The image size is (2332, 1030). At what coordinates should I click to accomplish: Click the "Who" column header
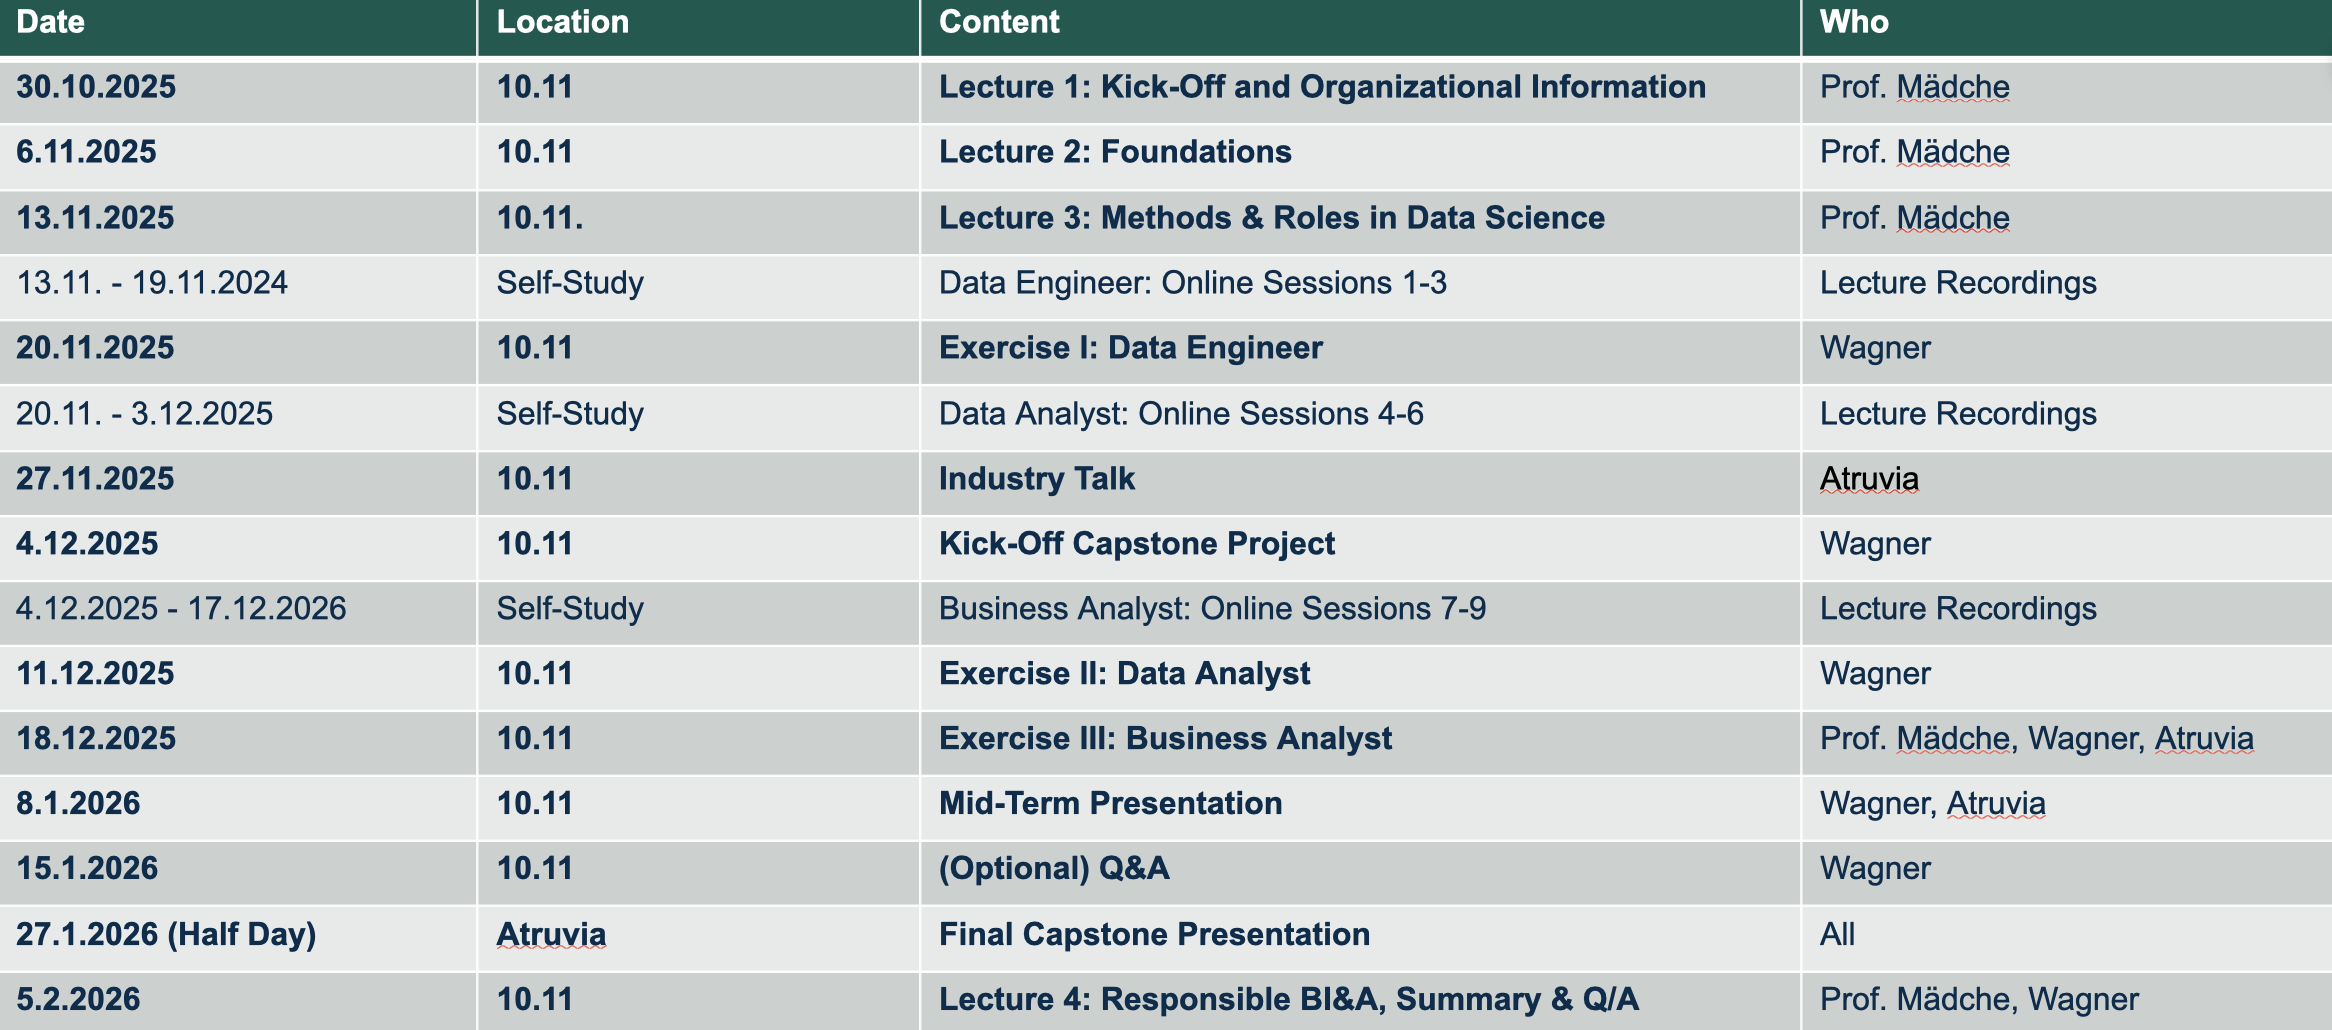click(x=1854, y=22)
